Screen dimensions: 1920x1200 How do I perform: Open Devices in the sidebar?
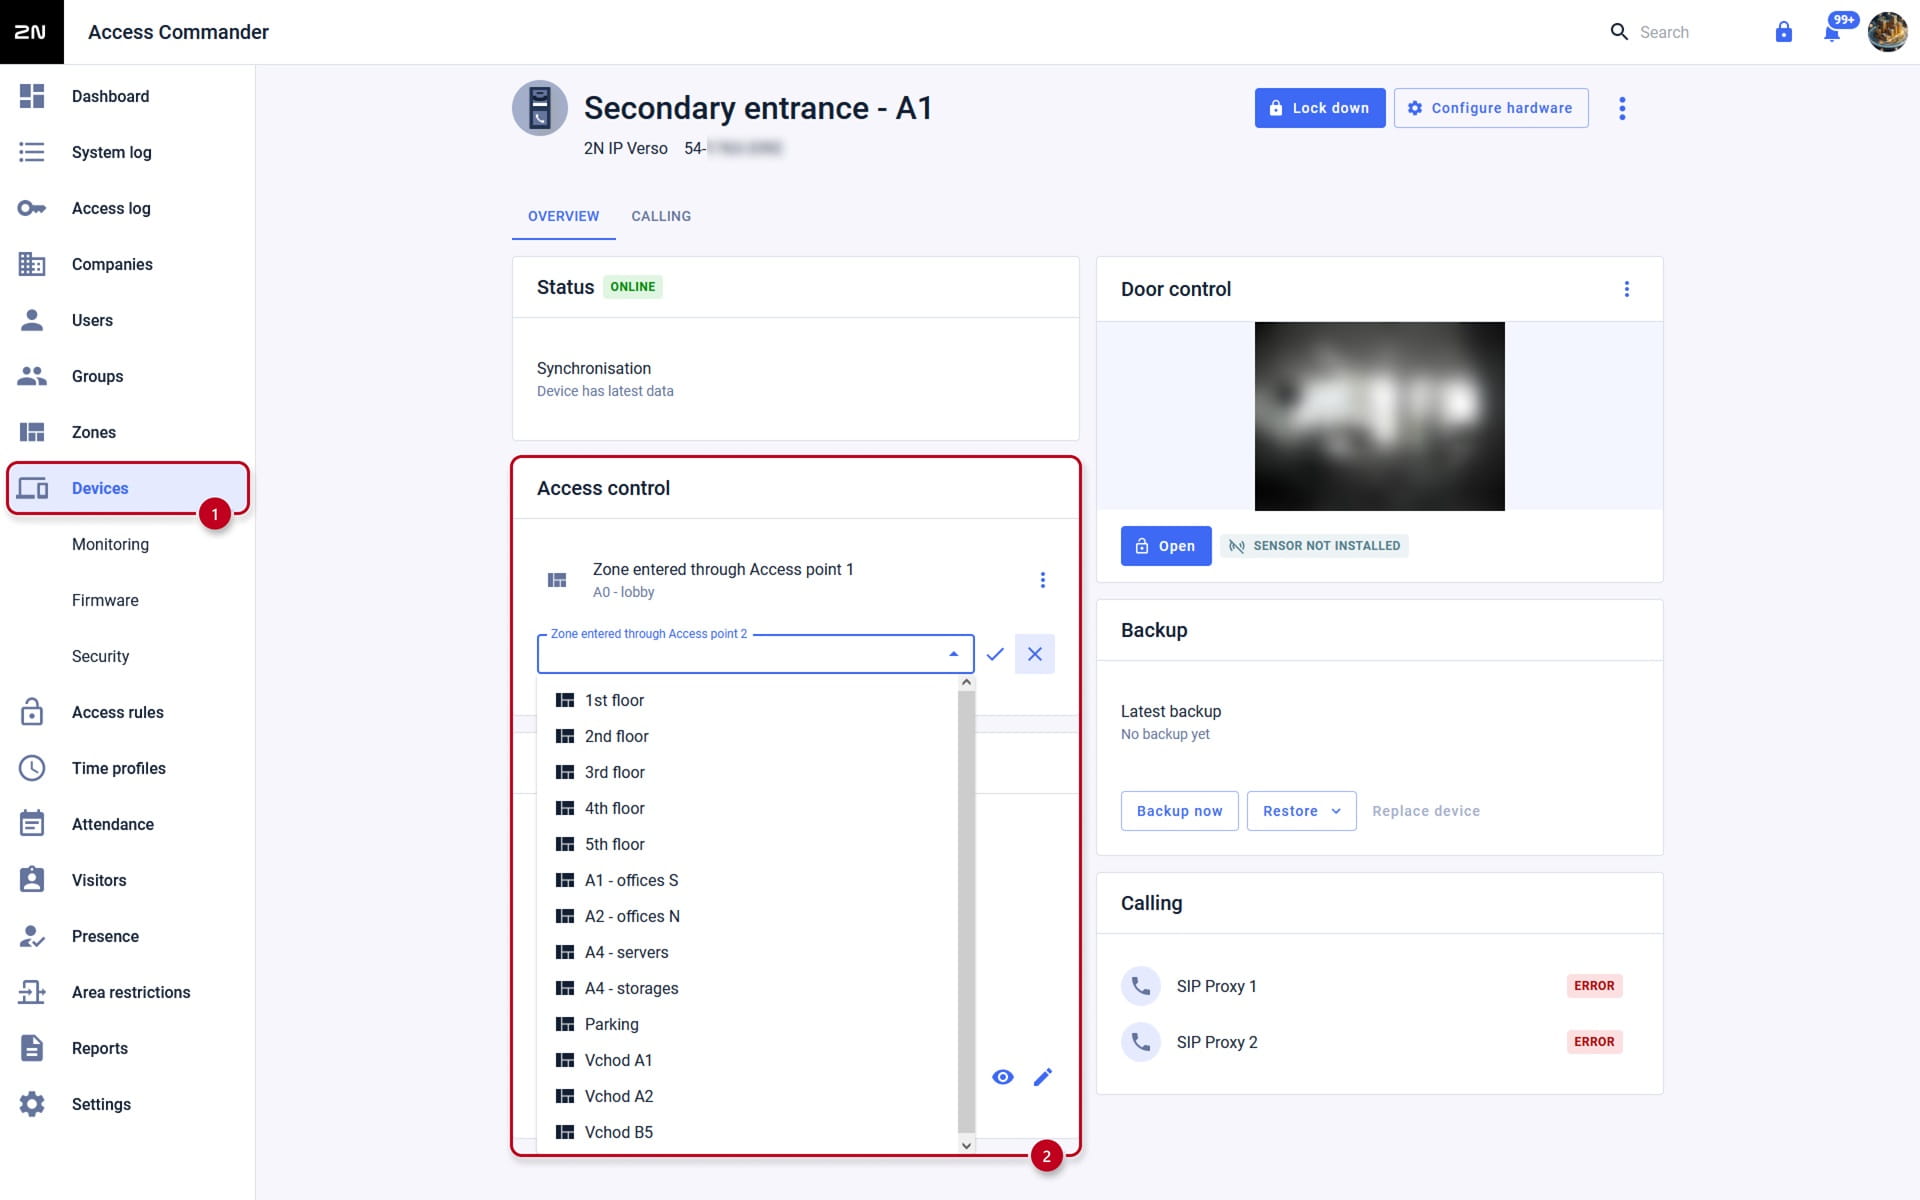[x=128, y=488]
